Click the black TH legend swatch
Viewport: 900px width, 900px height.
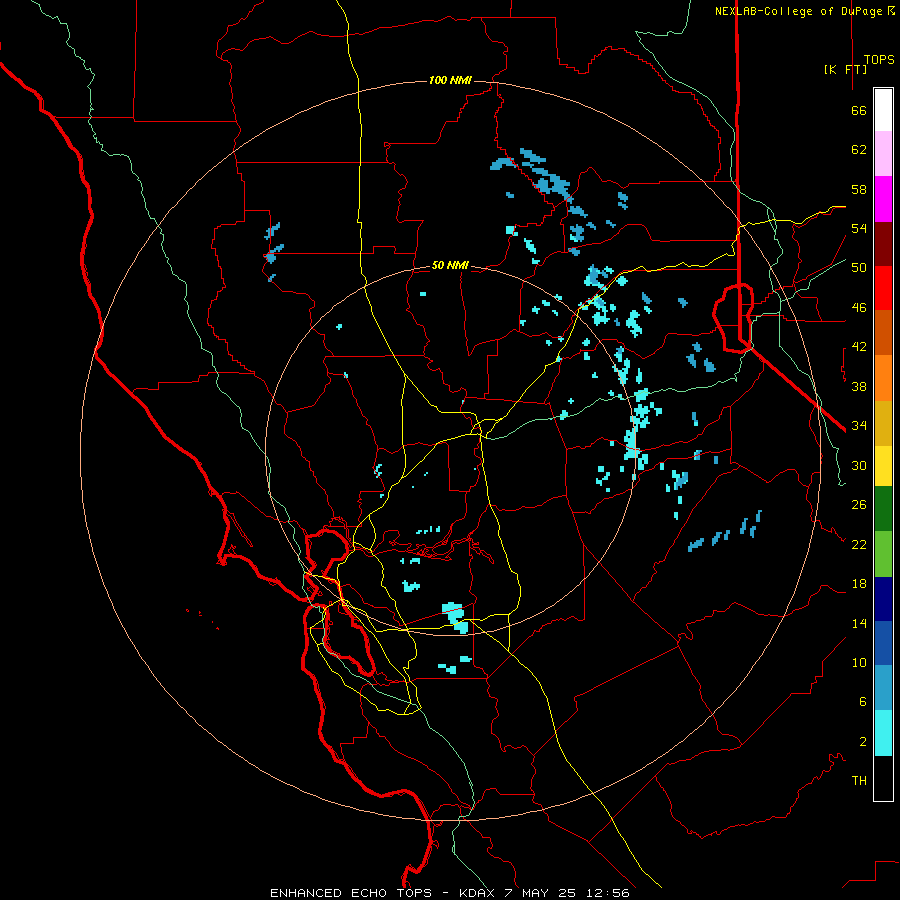pyautogui.click(x=883, y=778)
